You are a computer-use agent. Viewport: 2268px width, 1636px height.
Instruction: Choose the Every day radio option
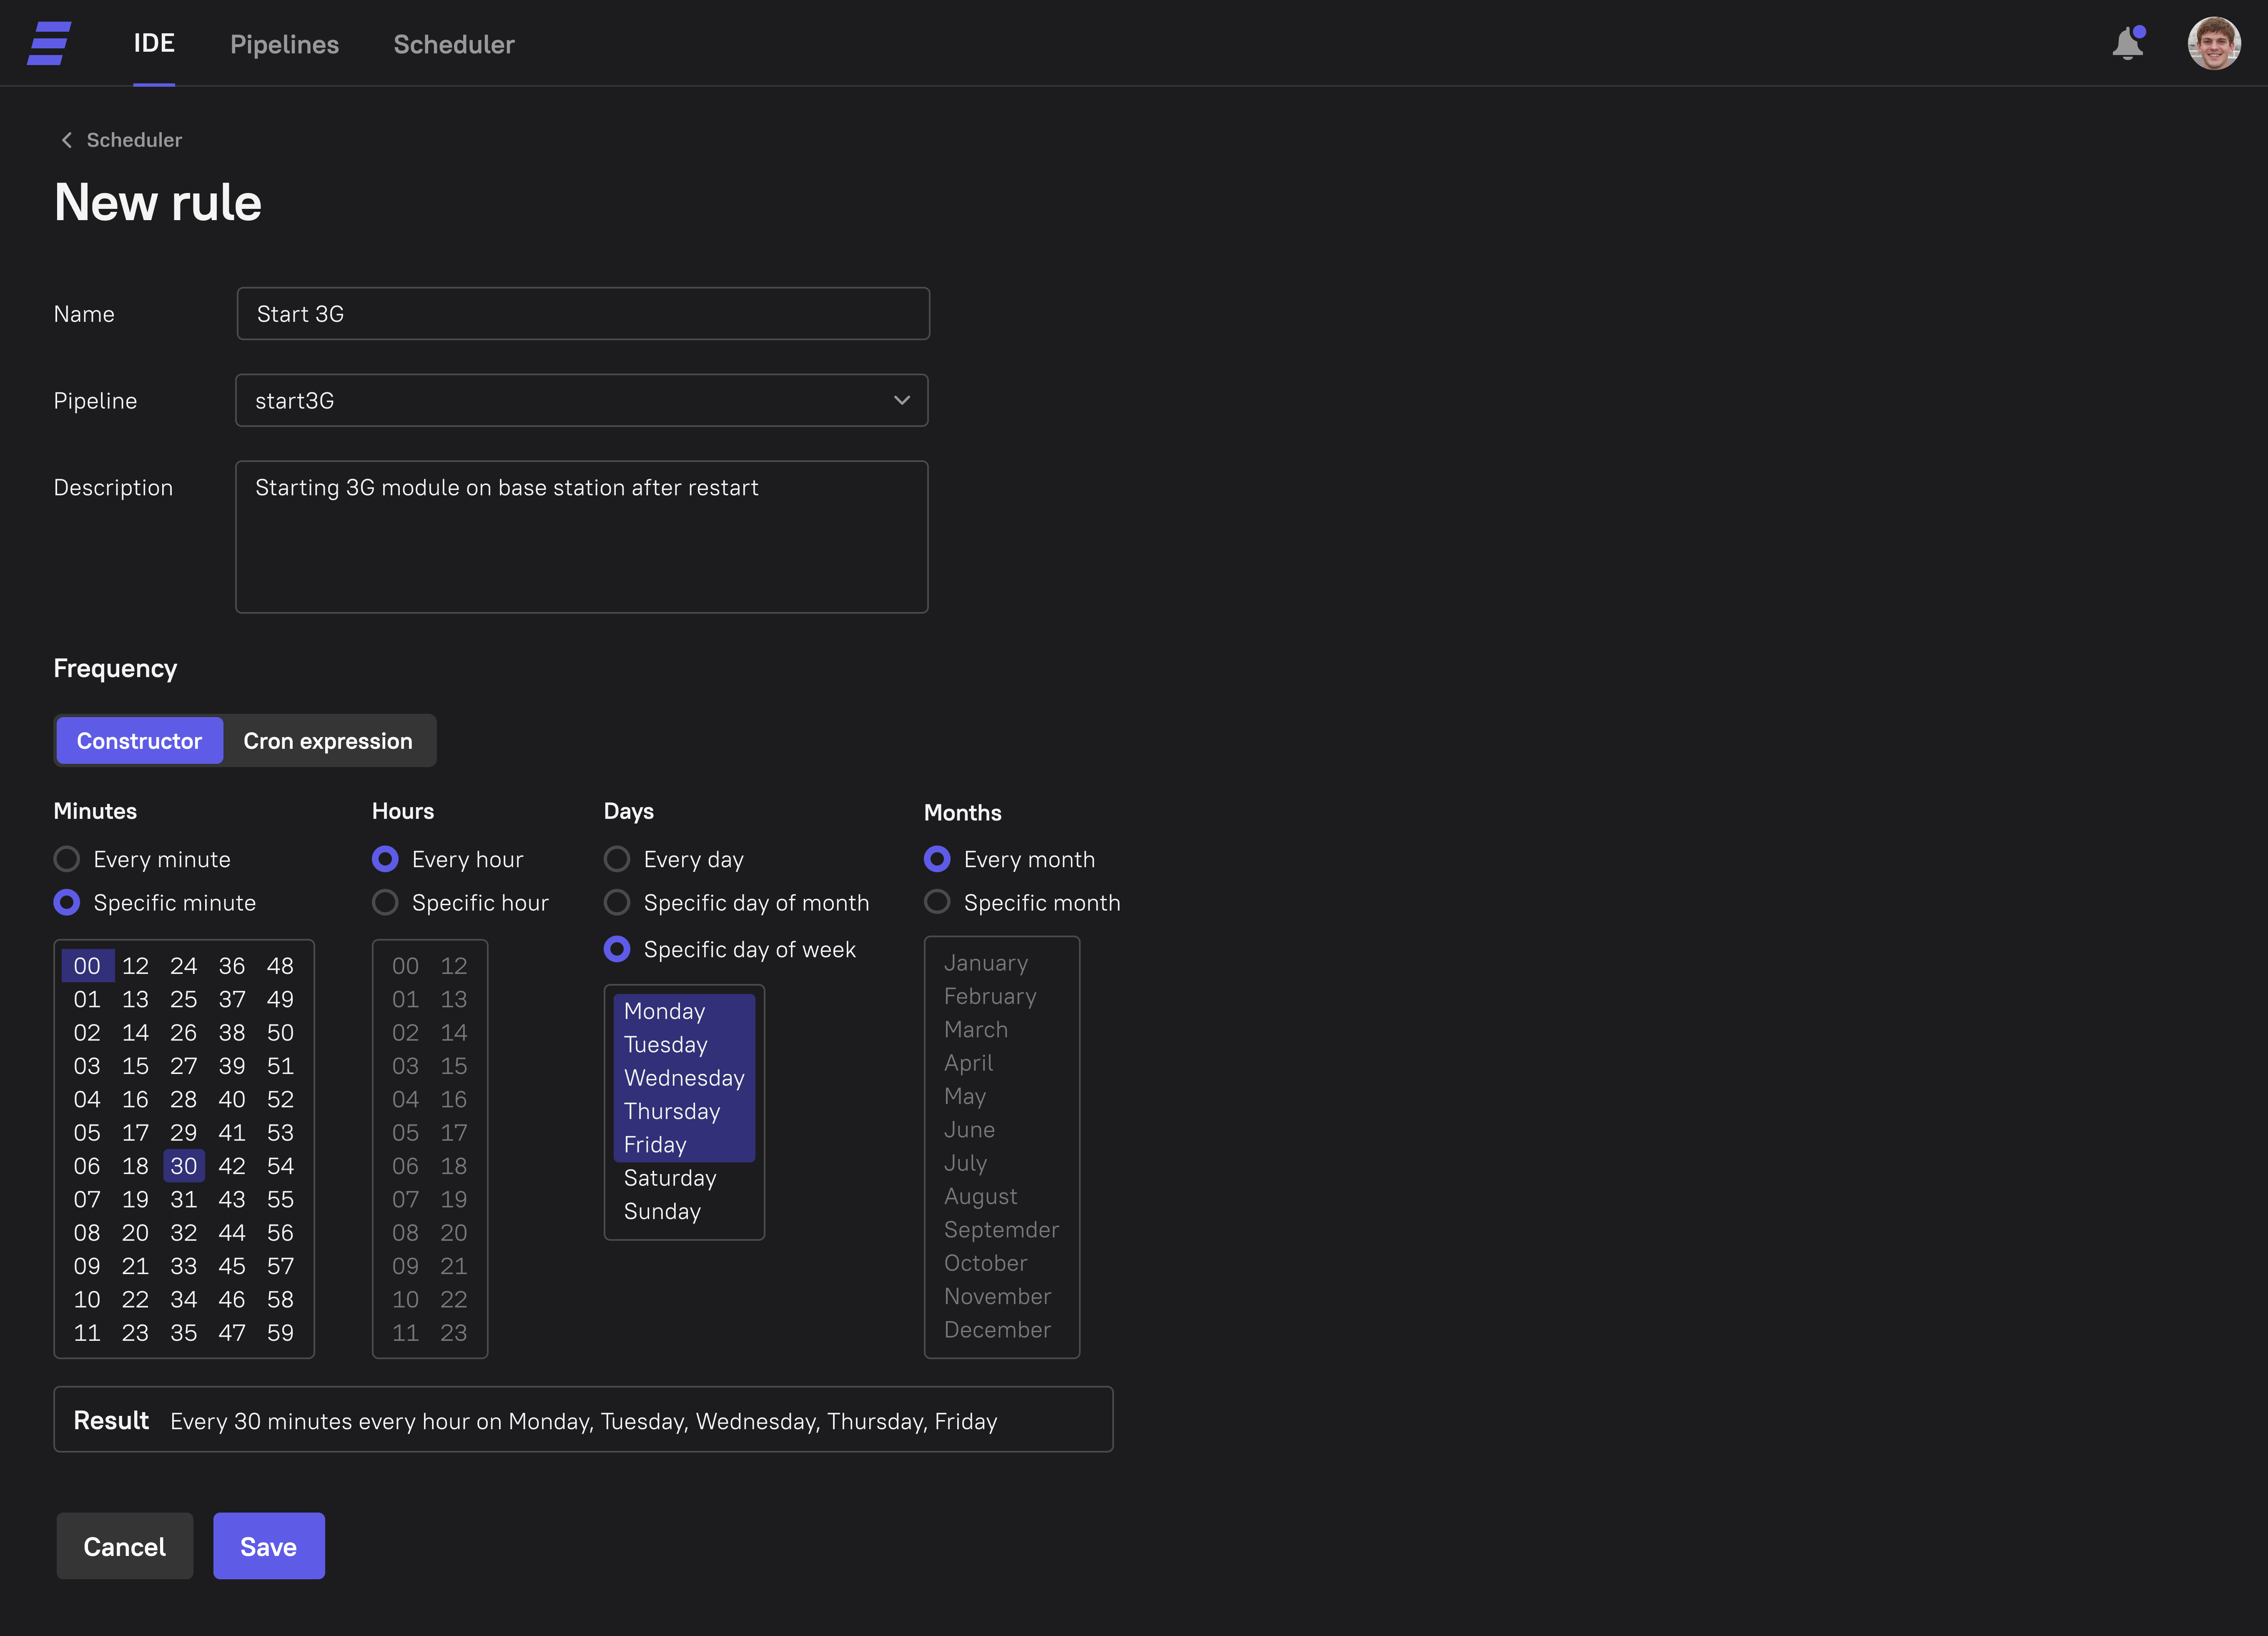click(x=617, y=859)
